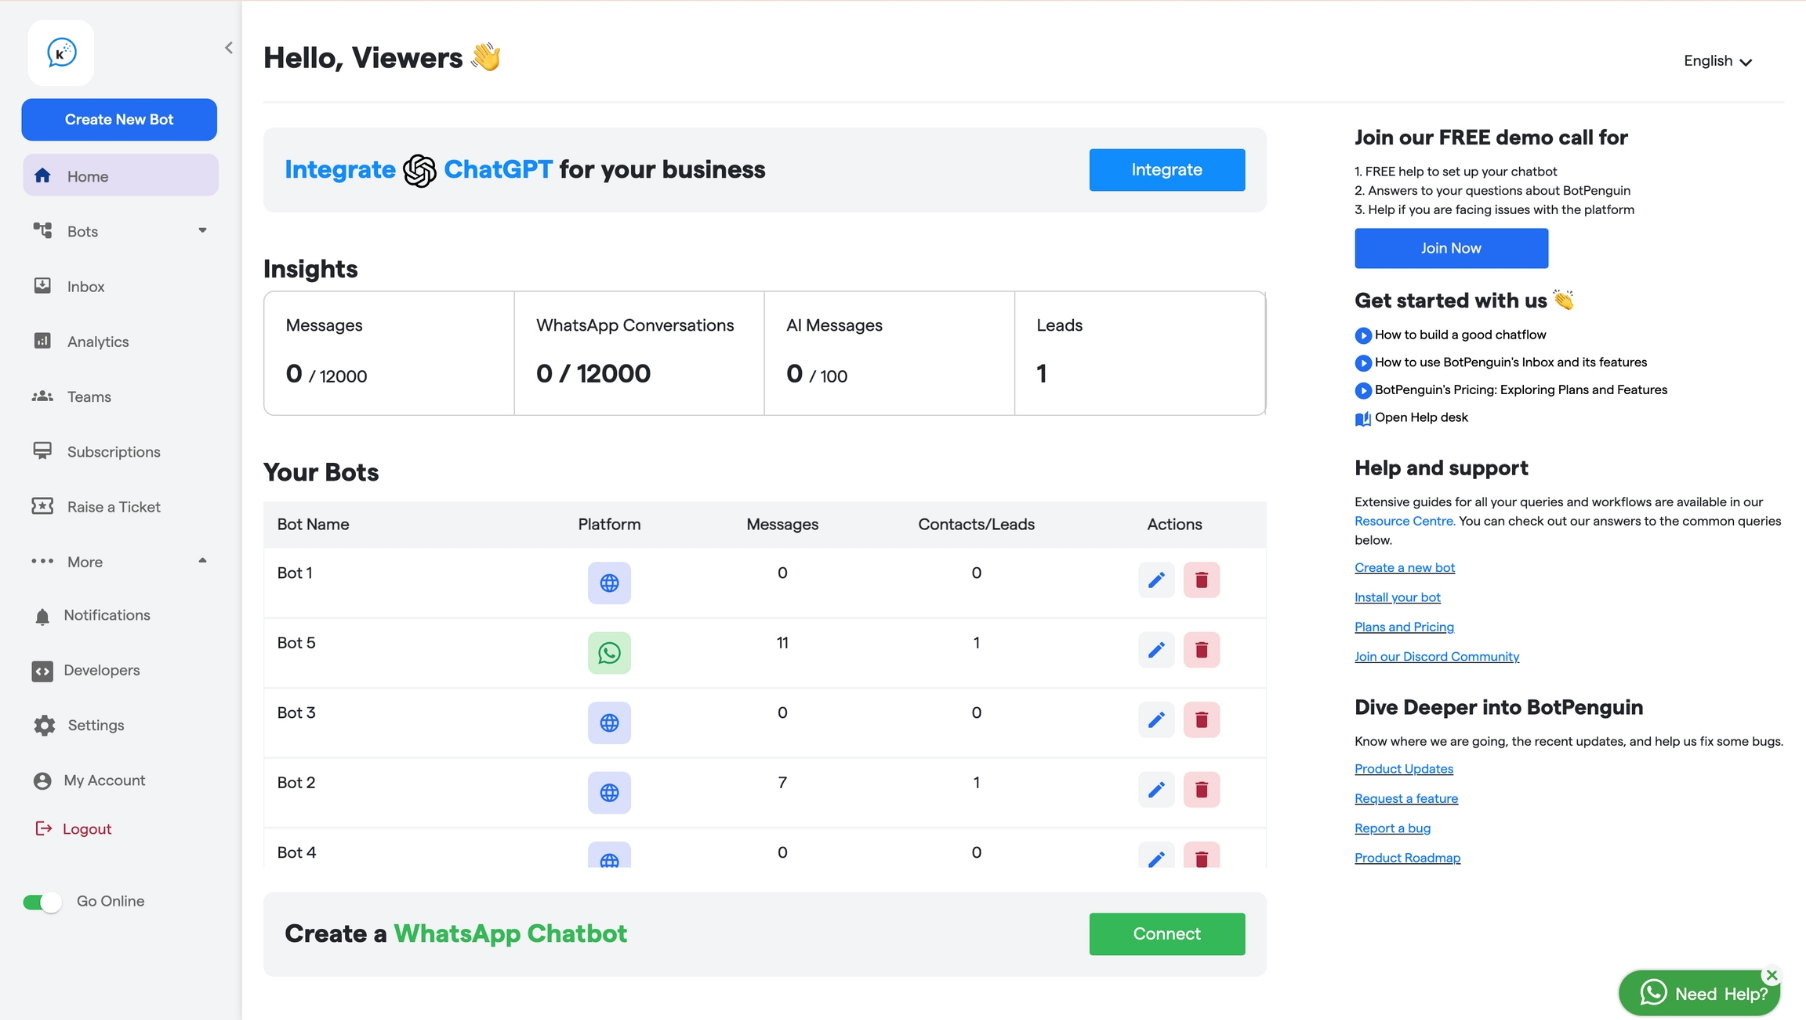Select the 'Bot 5' name in table
The width and height of the screenshot is (1806, 1020).
[x=296, y=643]
